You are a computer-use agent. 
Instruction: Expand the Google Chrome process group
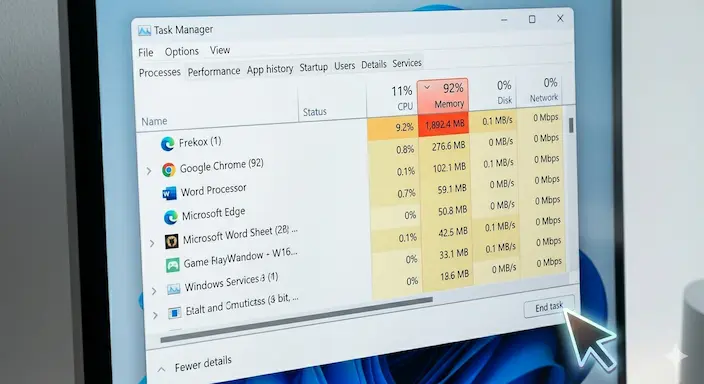pos(149,171)
